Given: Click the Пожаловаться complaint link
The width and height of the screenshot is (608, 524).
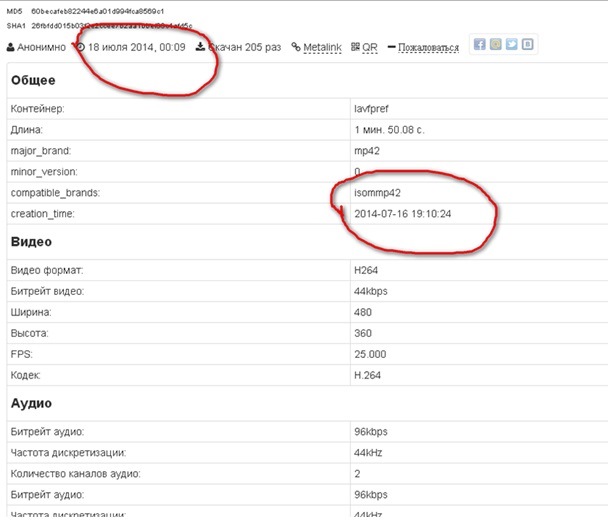Looking at the screenshot, I should coord(428,47).
